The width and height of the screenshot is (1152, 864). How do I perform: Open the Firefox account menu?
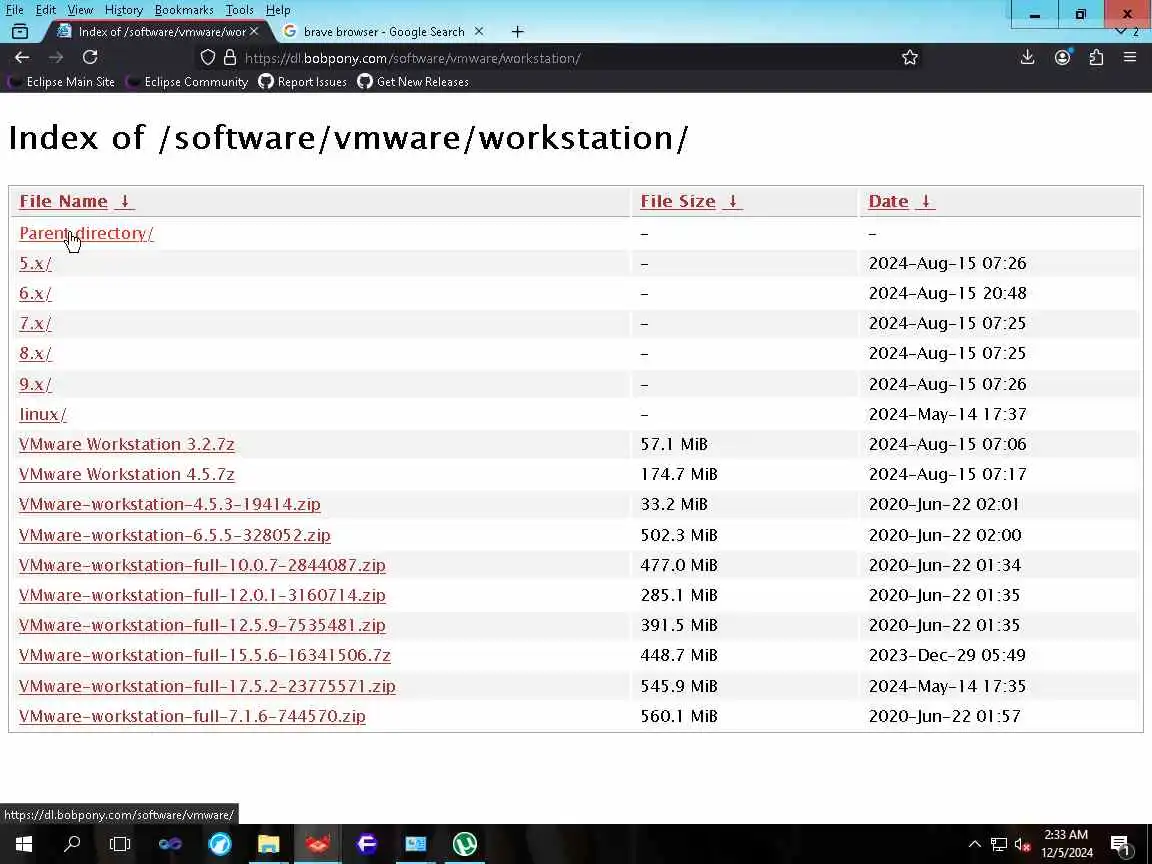pyautogui.click(x=1062, y=57)
